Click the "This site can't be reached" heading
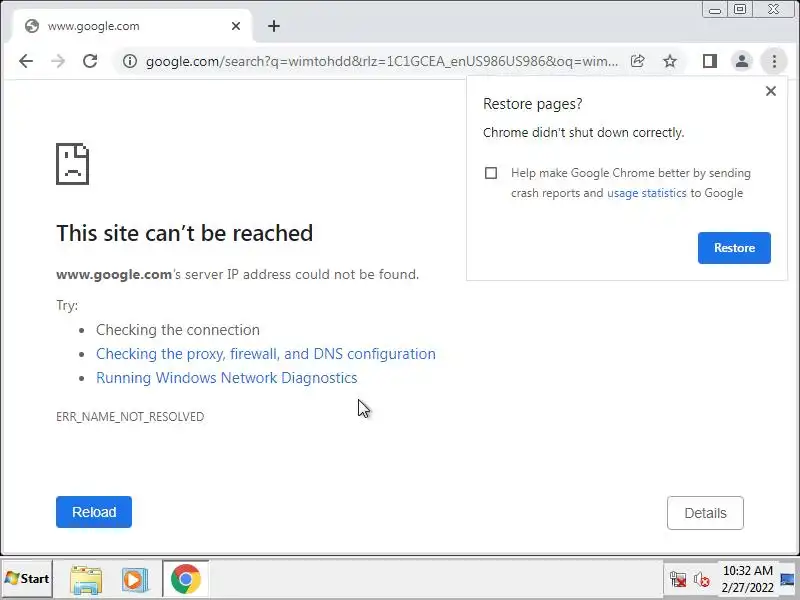This screenshot has width=800, height=600. pos(185,233)
